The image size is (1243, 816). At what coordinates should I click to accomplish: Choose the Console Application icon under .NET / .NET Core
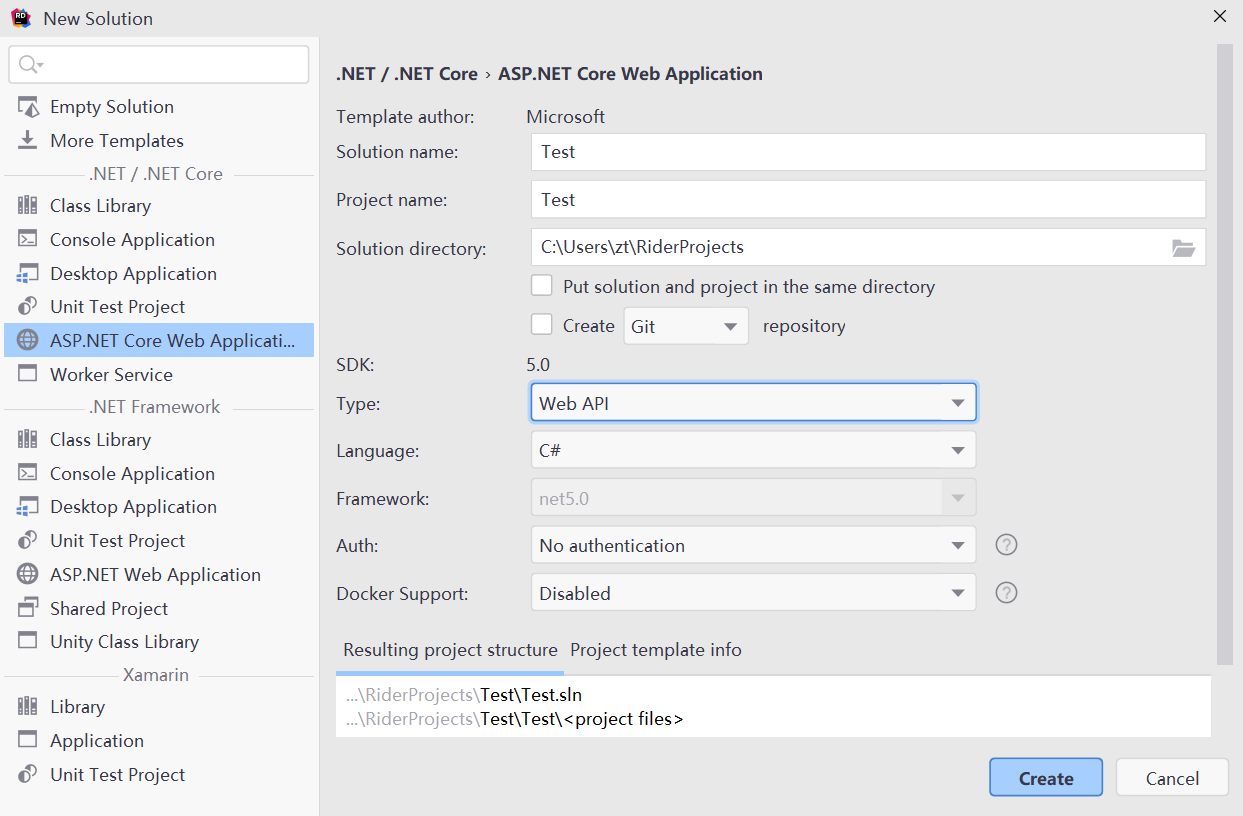[x=28, y=240]
